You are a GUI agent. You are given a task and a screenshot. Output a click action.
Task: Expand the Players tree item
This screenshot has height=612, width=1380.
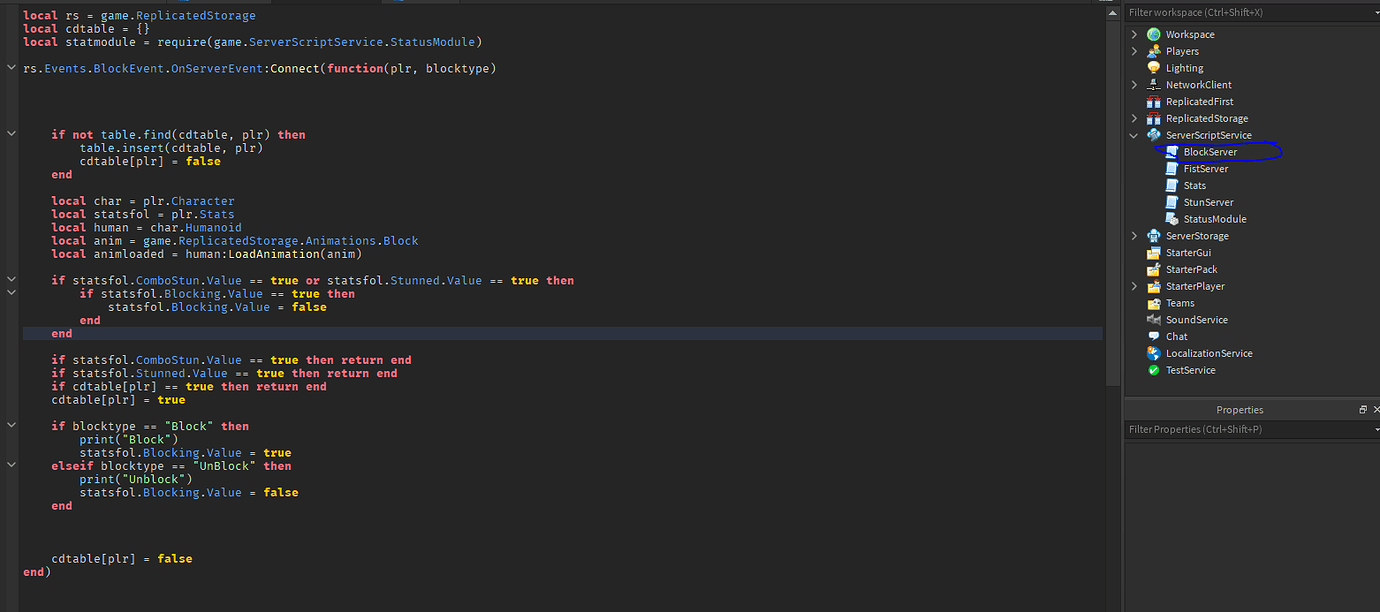(1135, 50)
